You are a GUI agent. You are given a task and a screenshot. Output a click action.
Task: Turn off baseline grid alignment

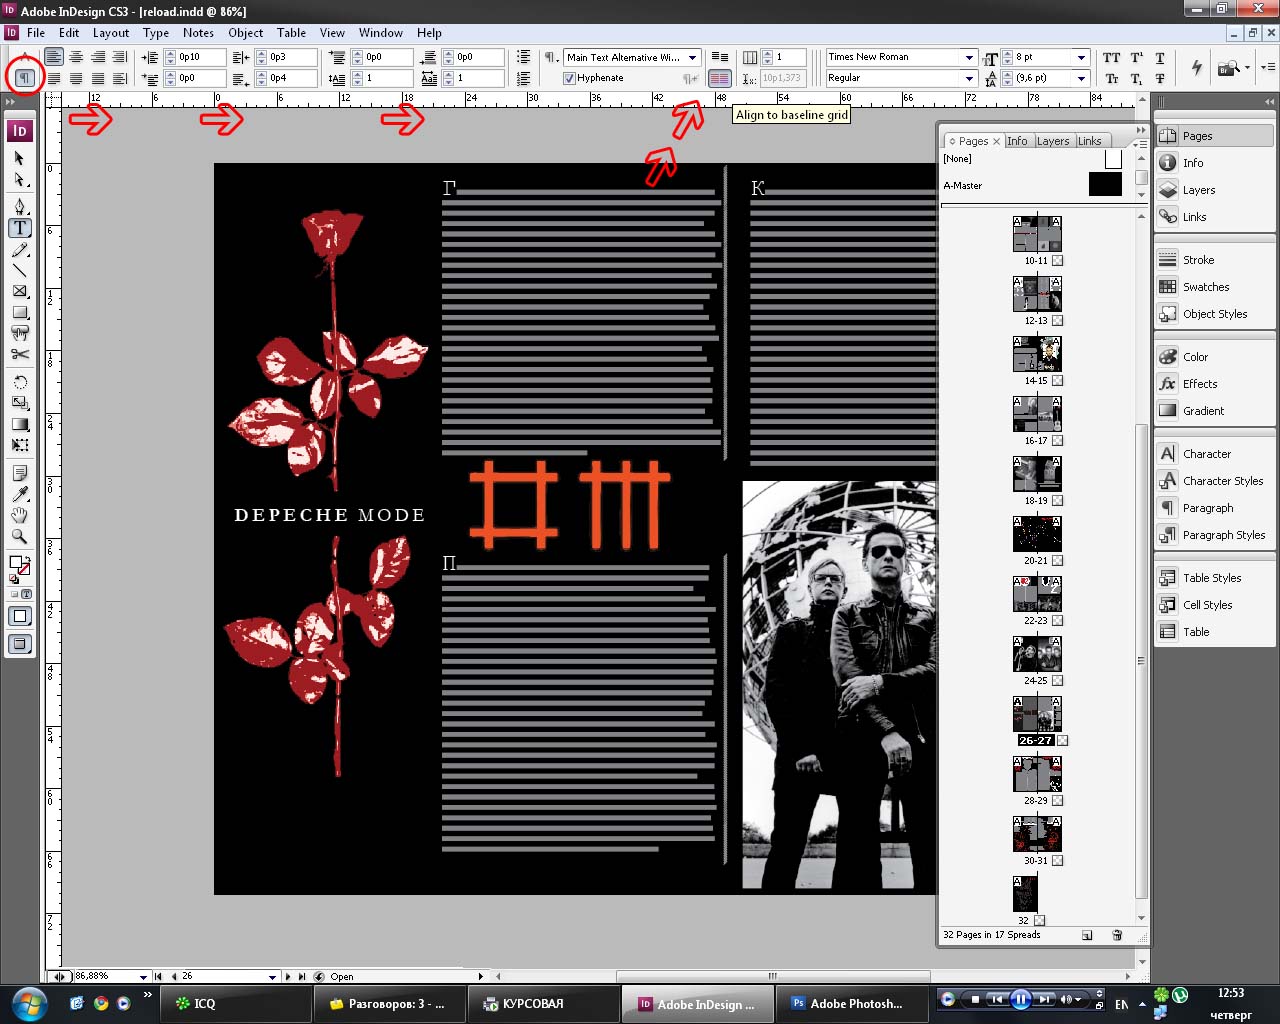coord(719,57)
